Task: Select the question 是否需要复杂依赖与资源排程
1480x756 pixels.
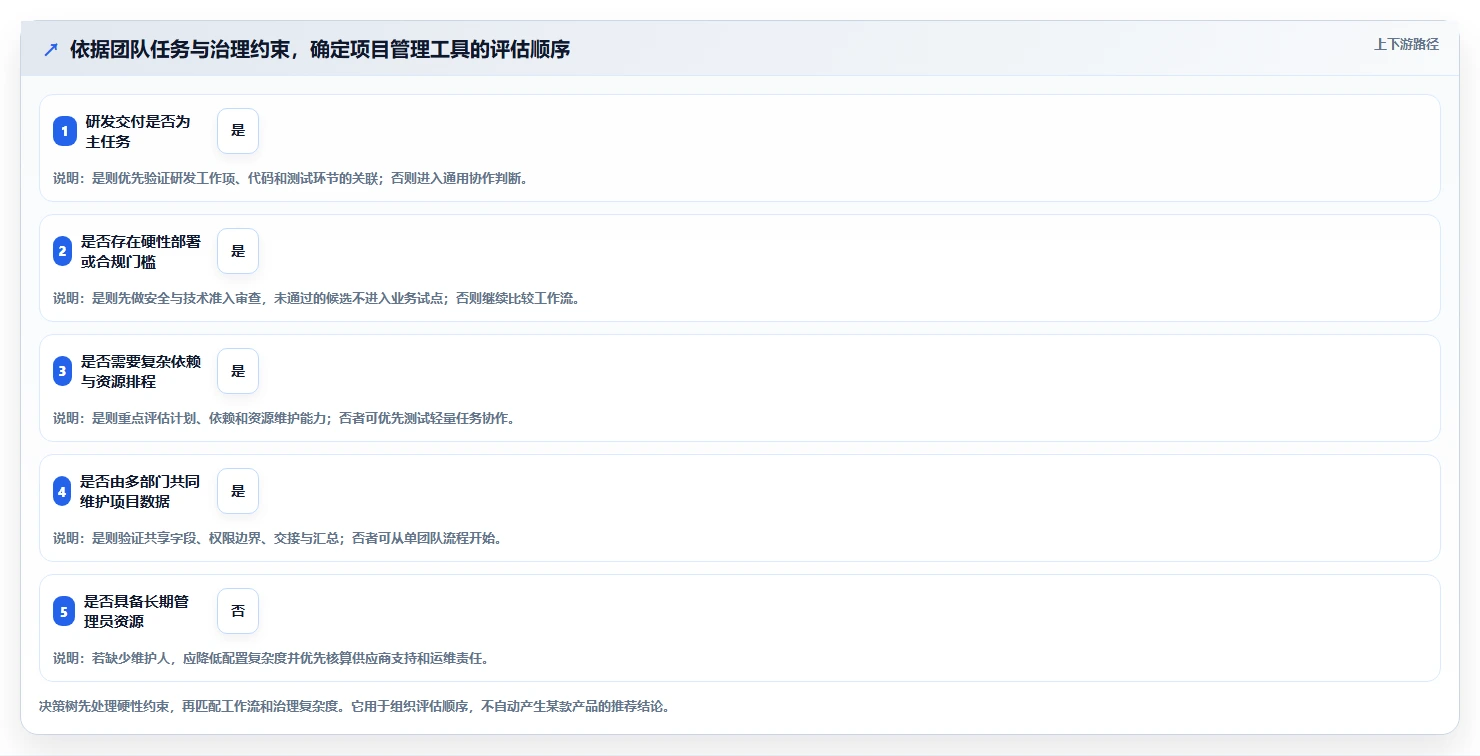Action: coord(141,371)
